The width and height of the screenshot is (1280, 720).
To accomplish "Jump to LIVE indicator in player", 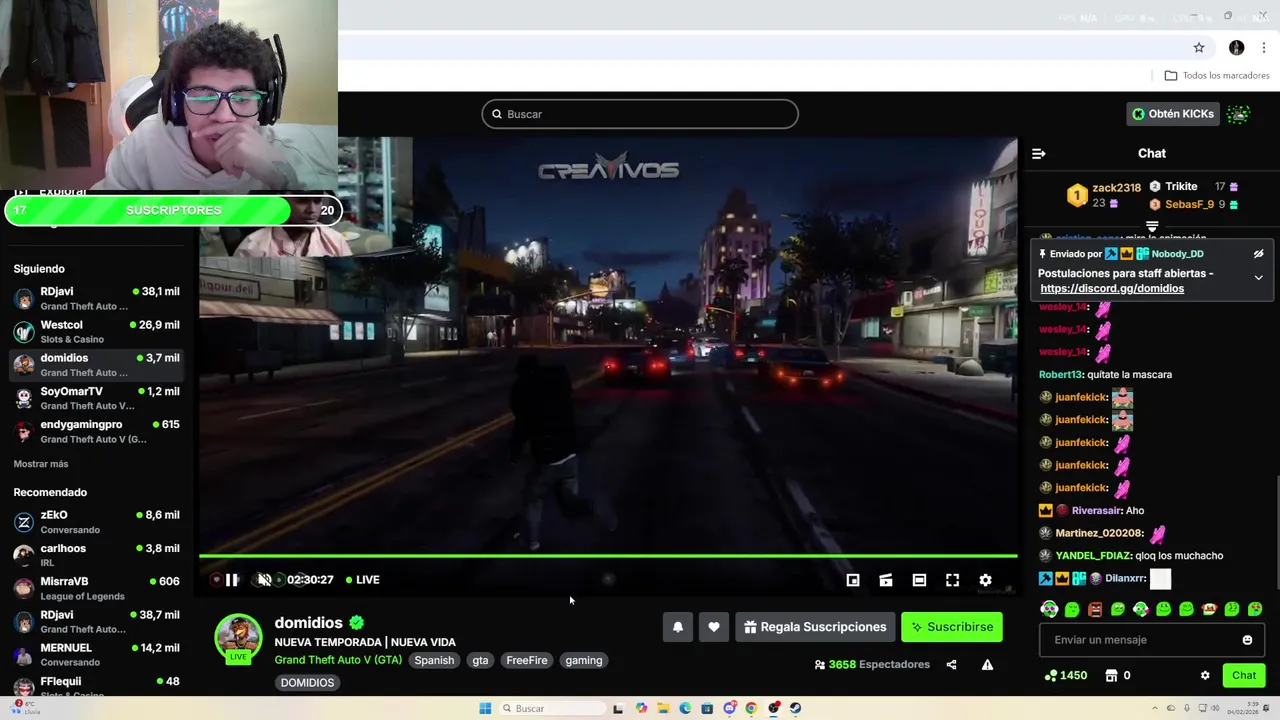I will (x=362, y=580).
